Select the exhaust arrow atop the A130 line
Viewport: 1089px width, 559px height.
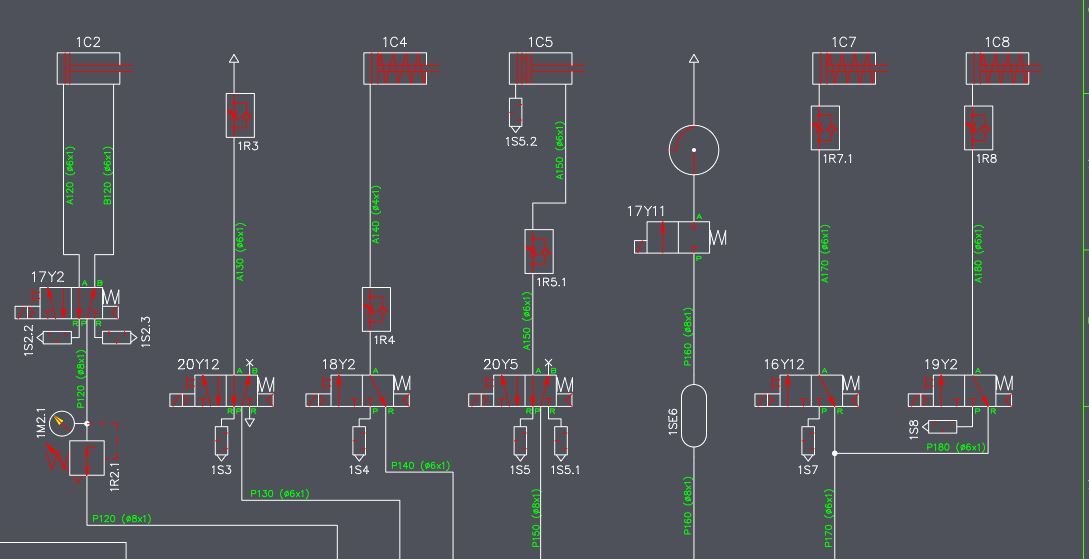234,59
